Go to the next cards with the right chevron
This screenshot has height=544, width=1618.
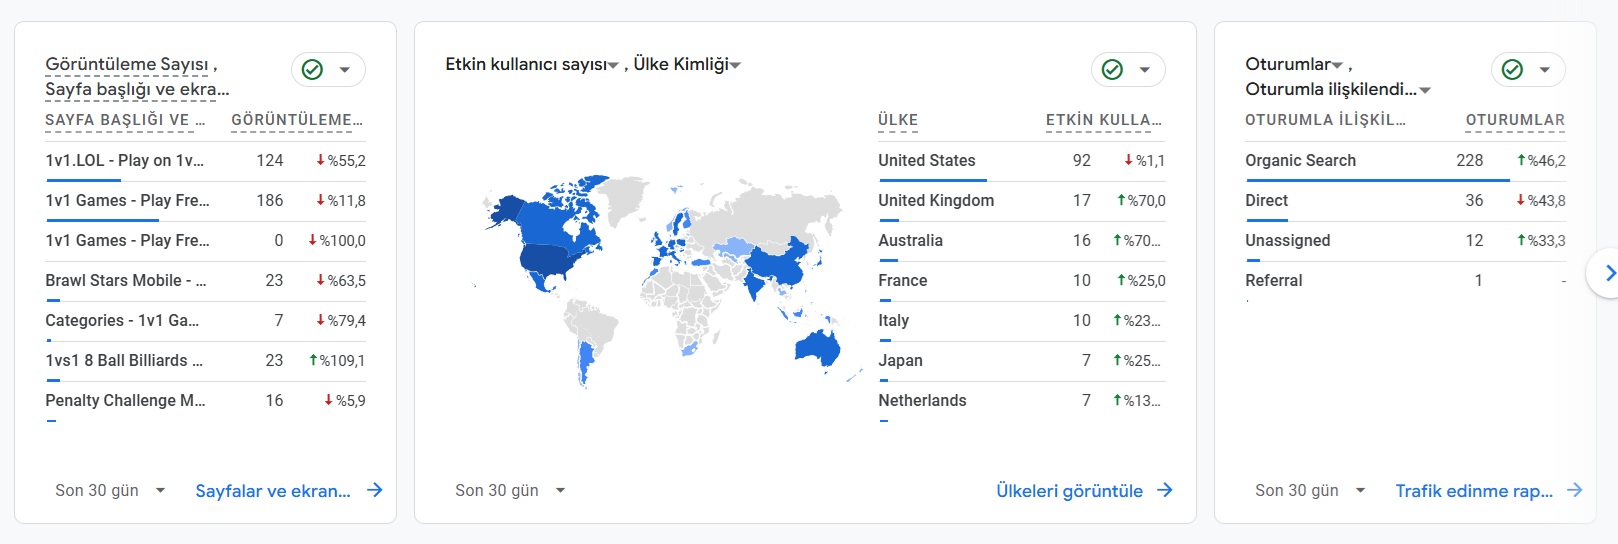tap(1608, 272)
